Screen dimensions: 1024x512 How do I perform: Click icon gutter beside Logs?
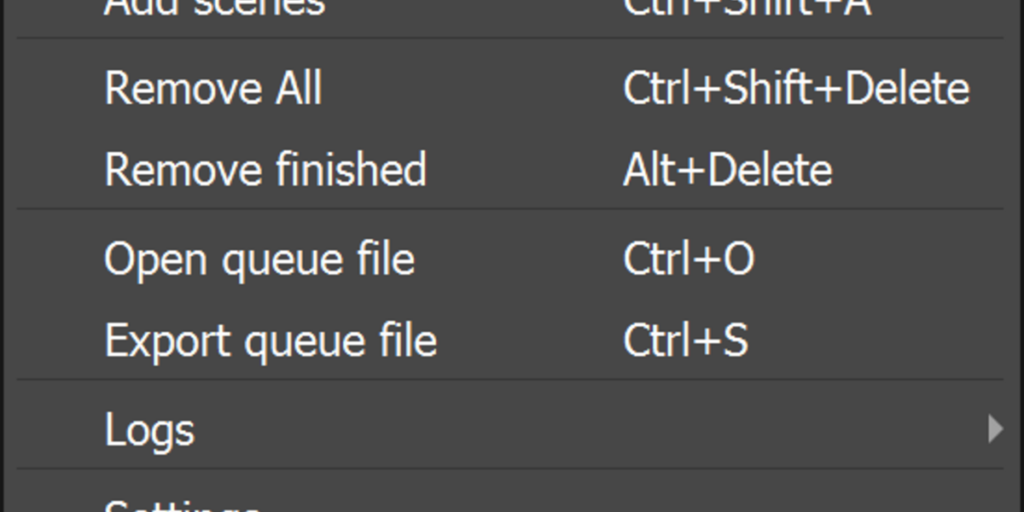57,429
